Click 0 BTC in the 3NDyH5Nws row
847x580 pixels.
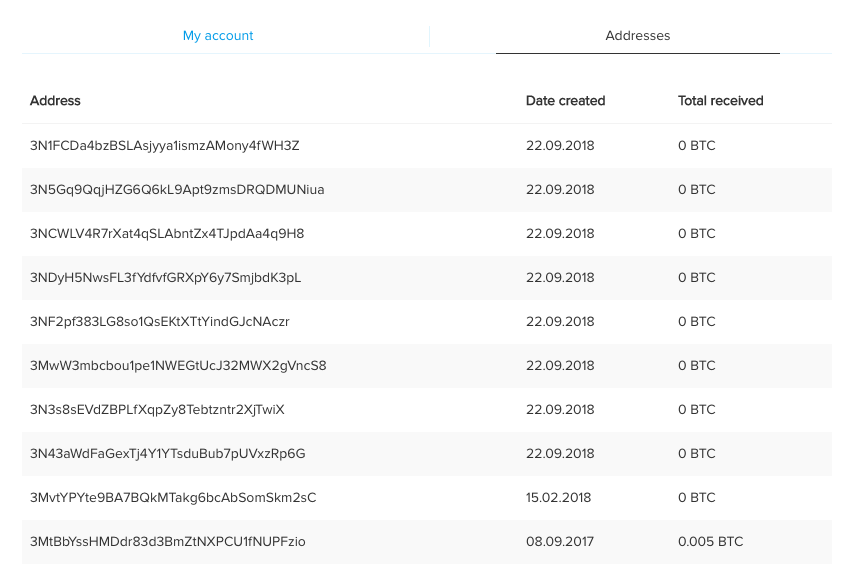pos(696,278)
